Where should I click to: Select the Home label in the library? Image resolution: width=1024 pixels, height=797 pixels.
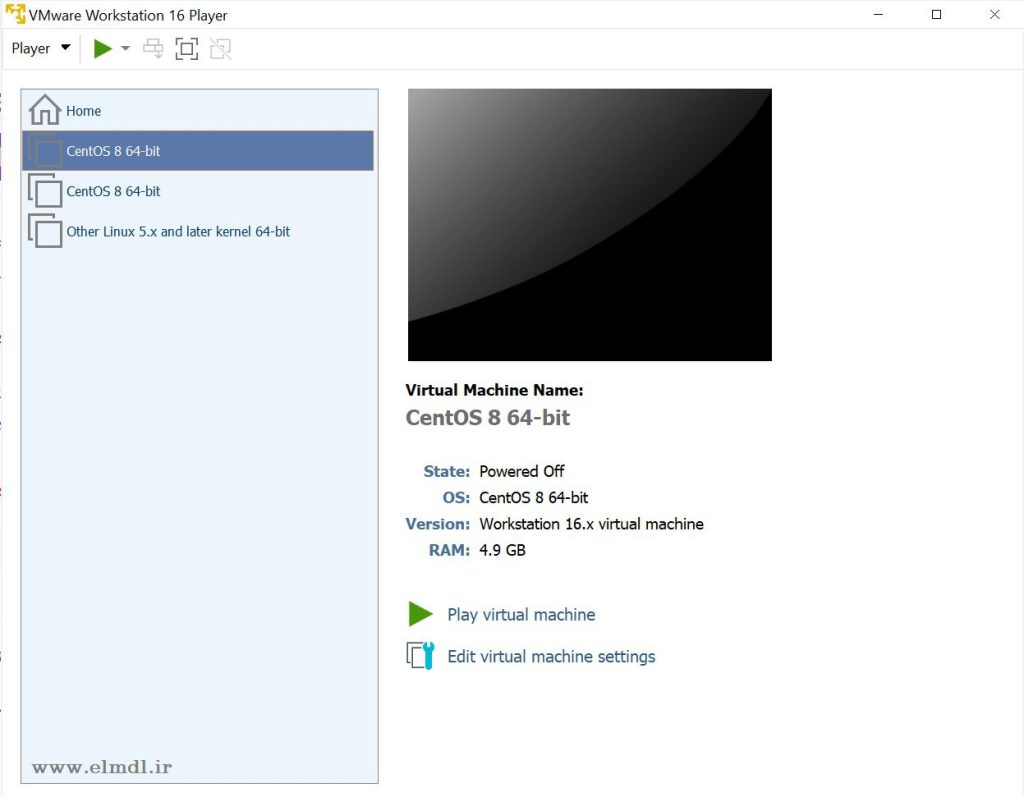(84, 111)
